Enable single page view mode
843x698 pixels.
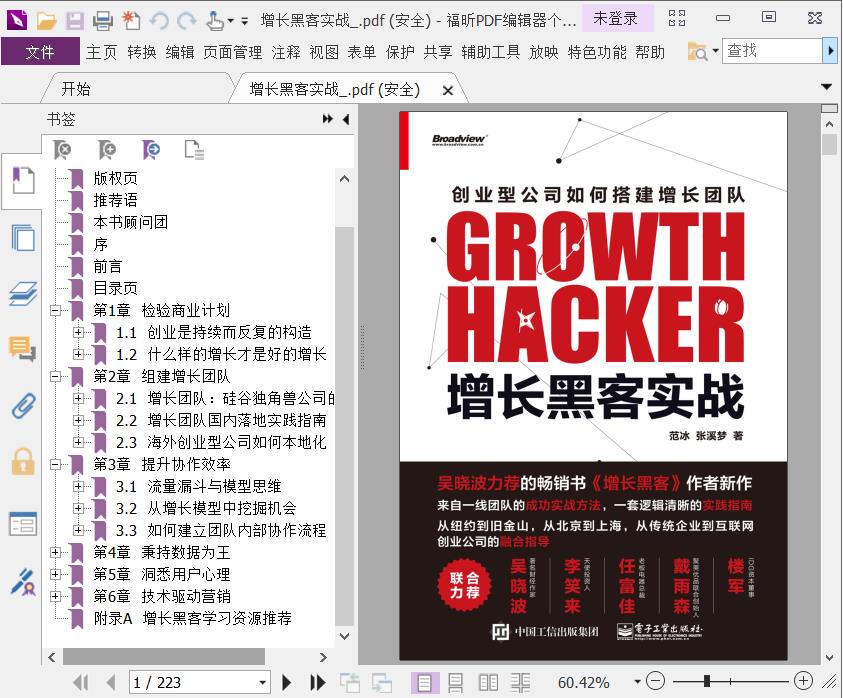coord(425,683)
